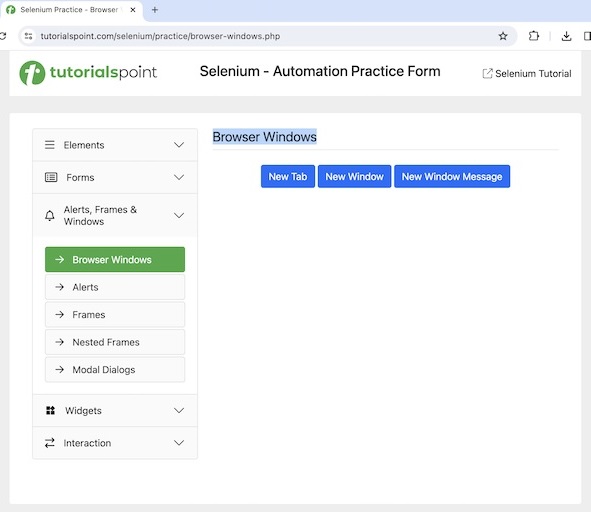Open the Alerts menu item

tap(115, 287)
